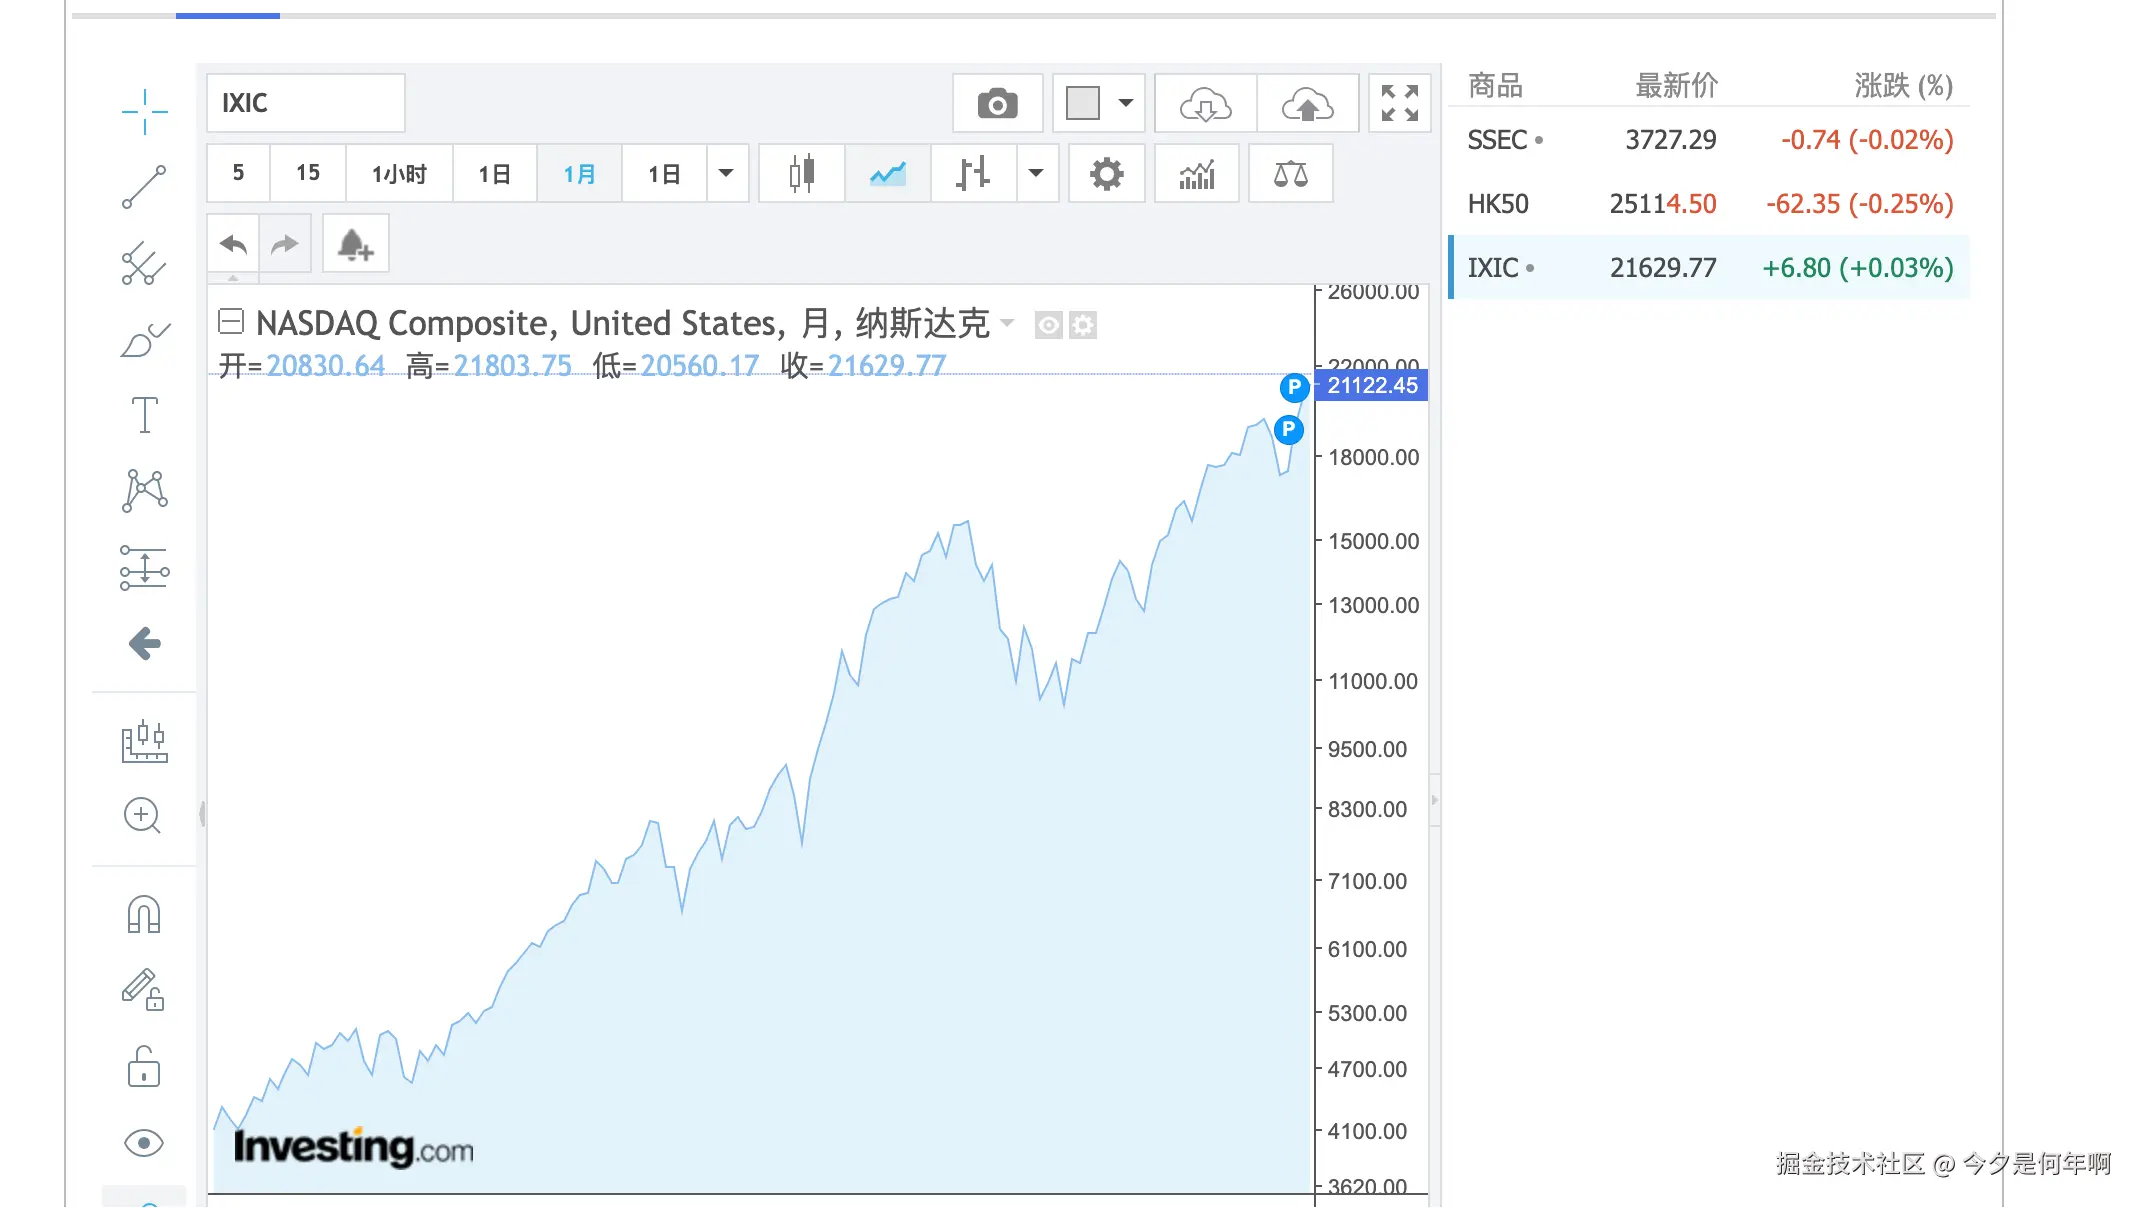Screen dimensions: 2142x1208
Task: Open chart settings gear
Action: pyautogui.click(x=1106, y=173)
